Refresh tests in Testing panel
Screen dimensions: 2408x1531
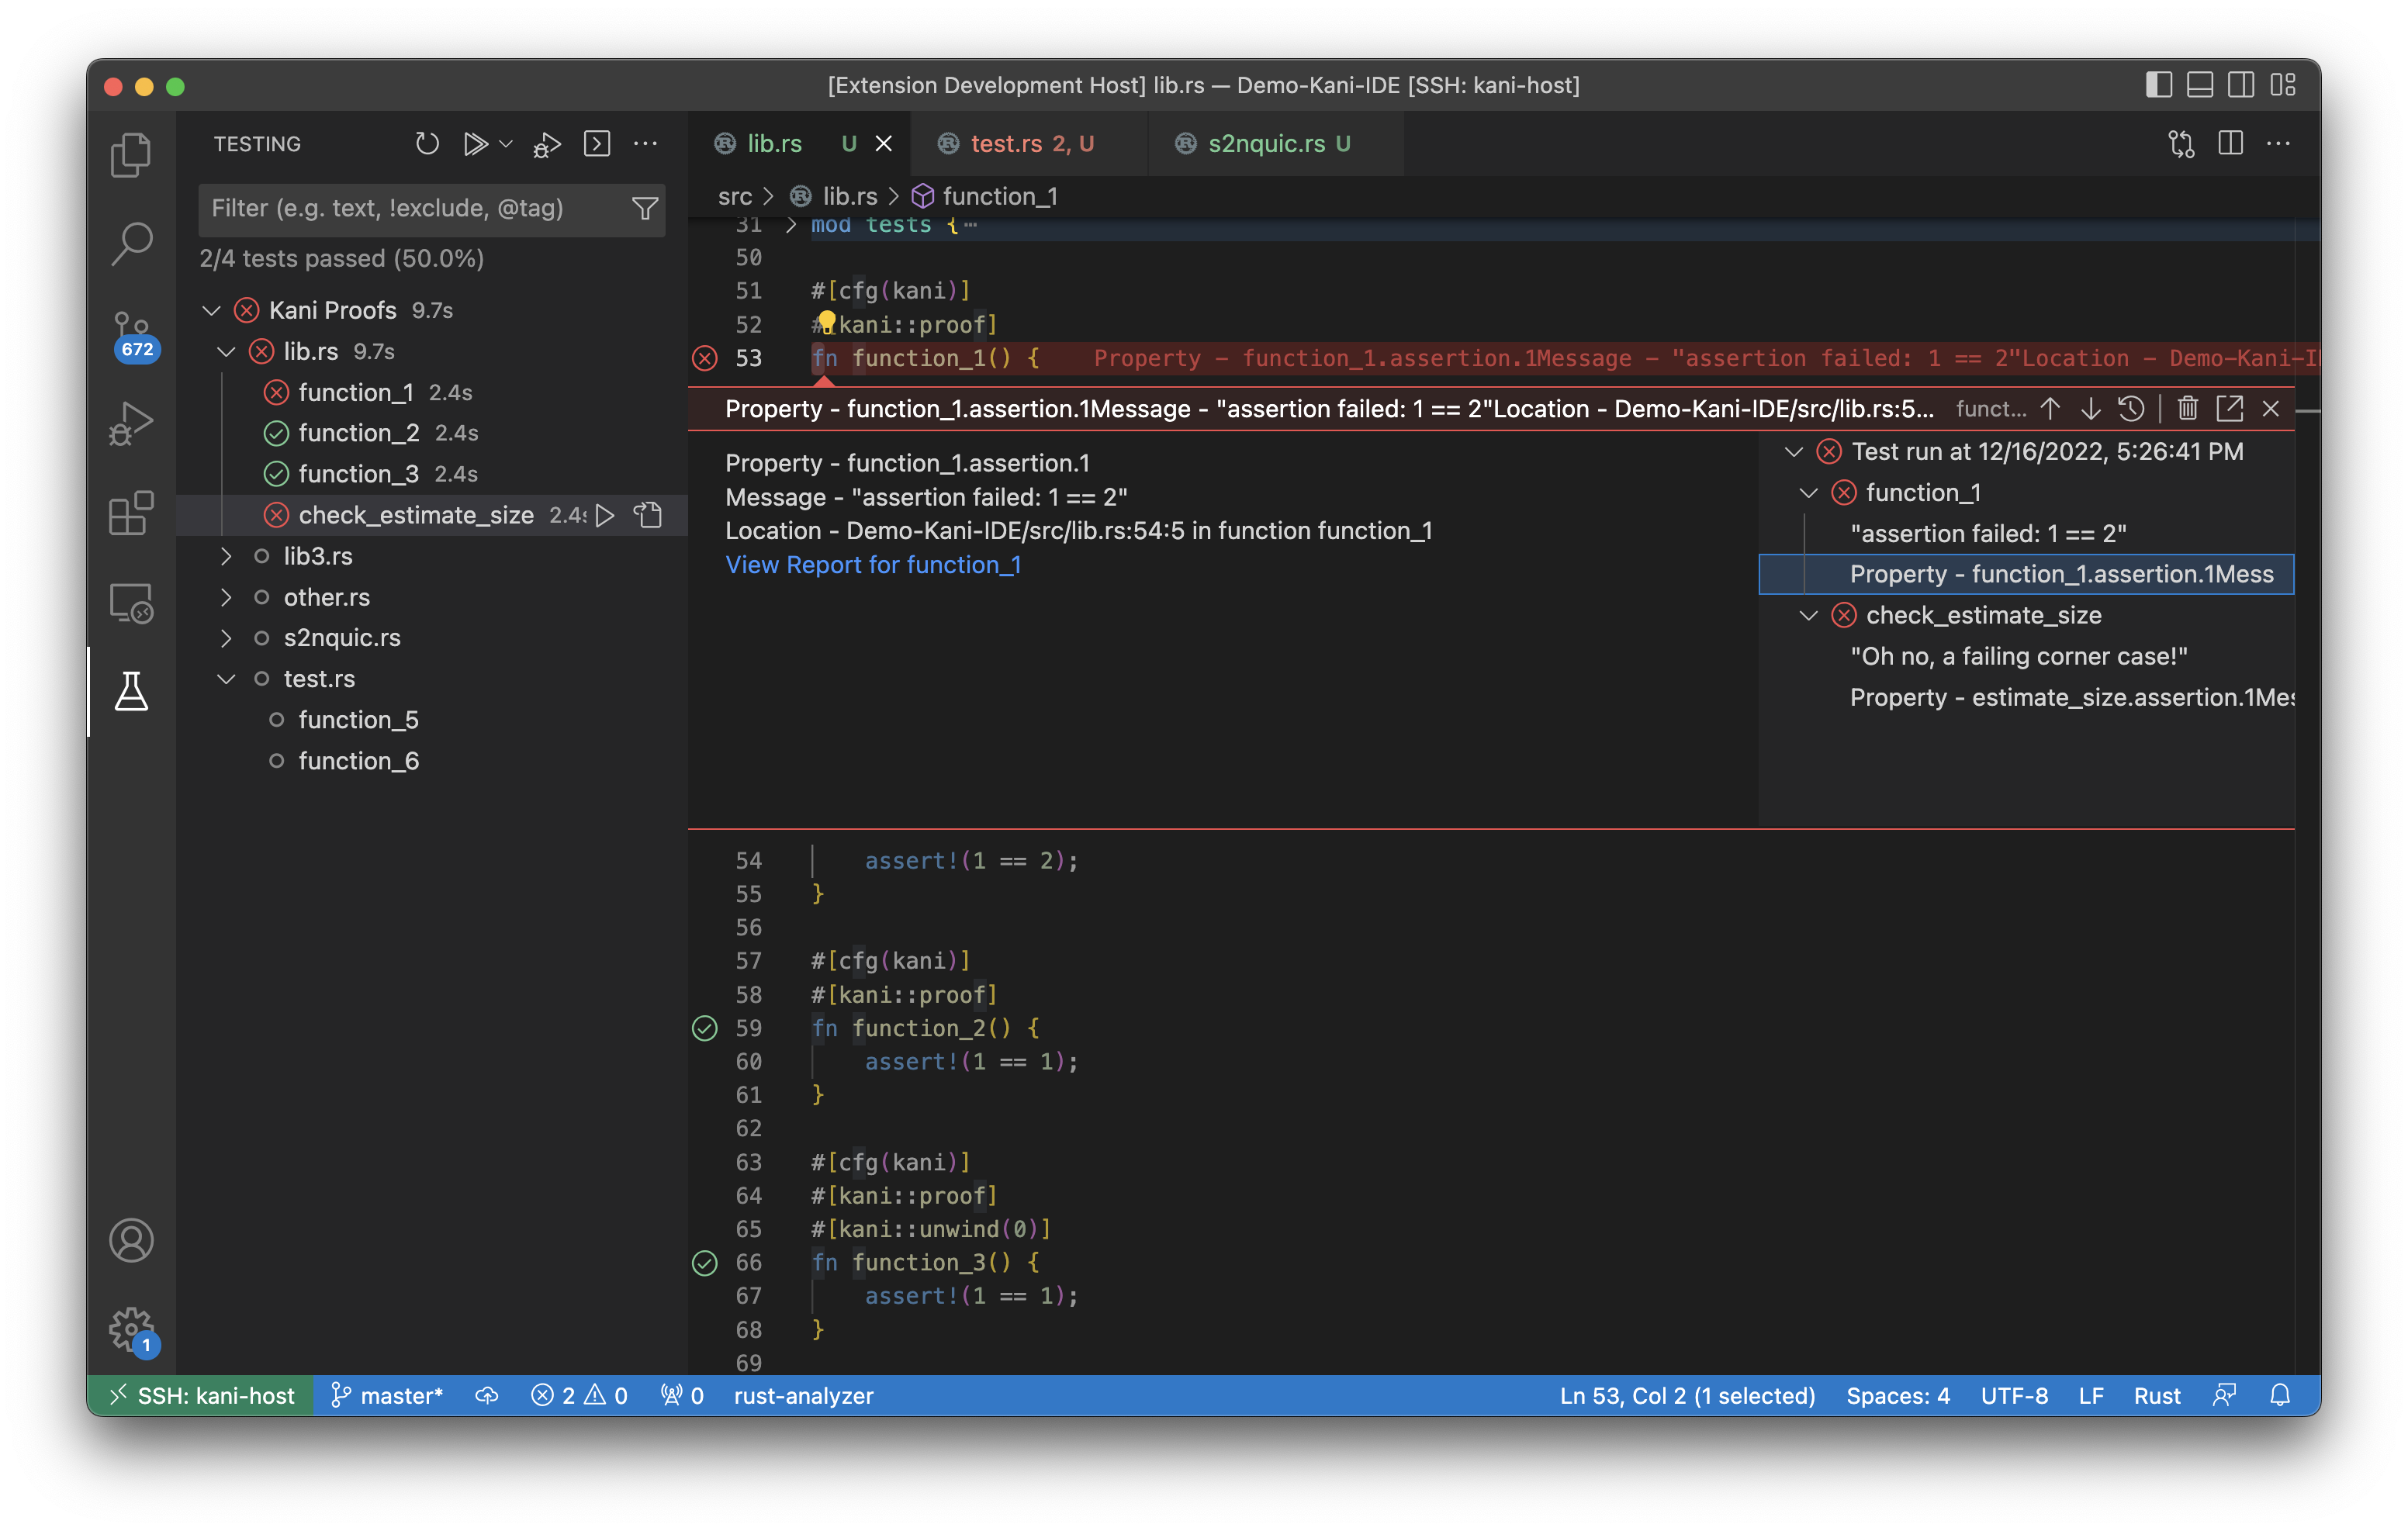(x=427, y=144)
